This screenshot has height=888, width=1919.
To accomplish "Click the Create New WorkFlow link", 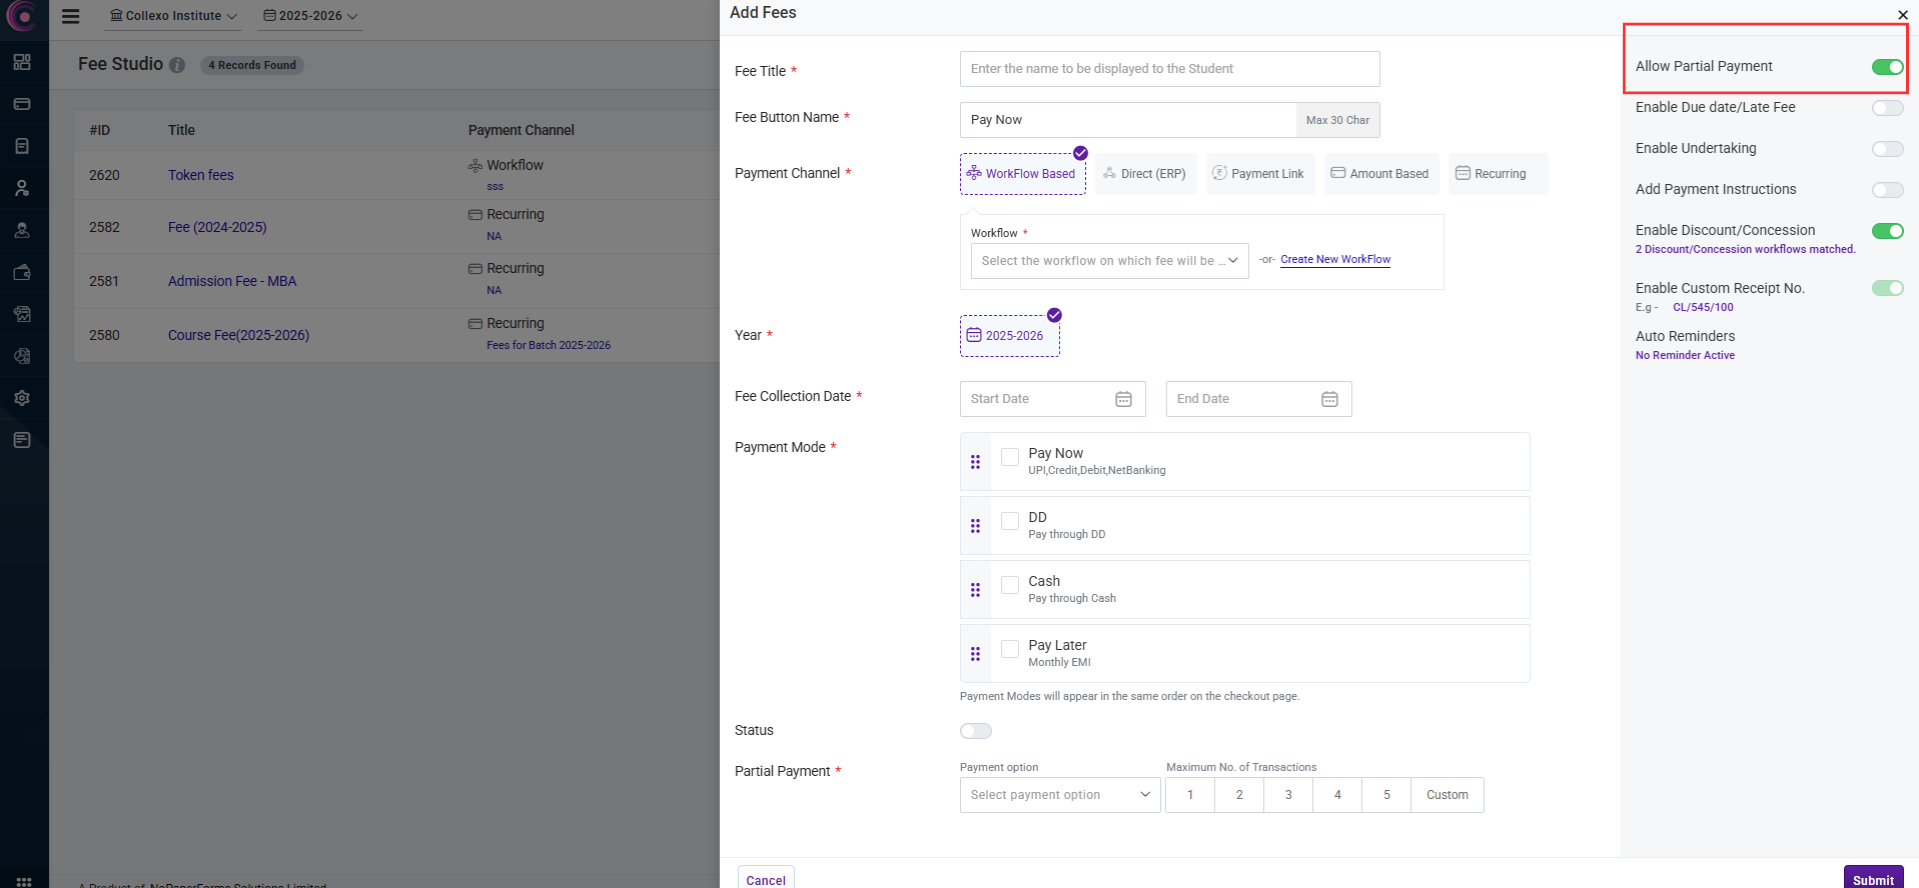I will pos(1335,259).
